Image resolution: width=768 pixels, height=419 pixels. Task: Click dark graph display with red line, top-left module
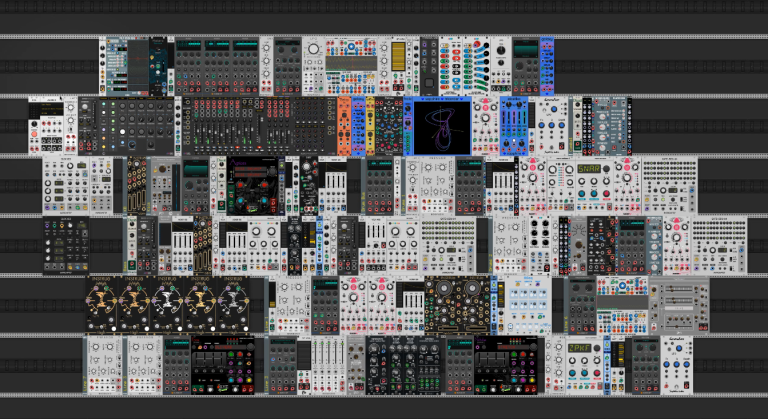coord(138,64)
